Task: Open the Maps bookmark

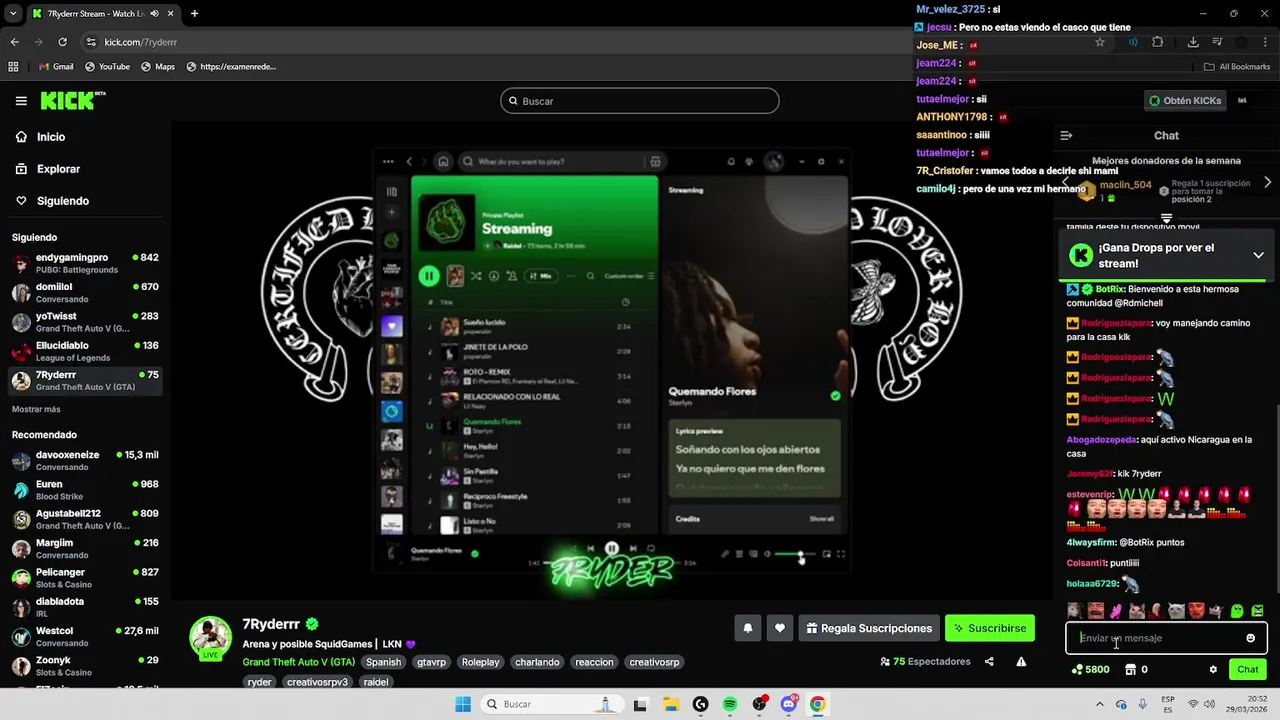Action: click(x=158, y=67)
